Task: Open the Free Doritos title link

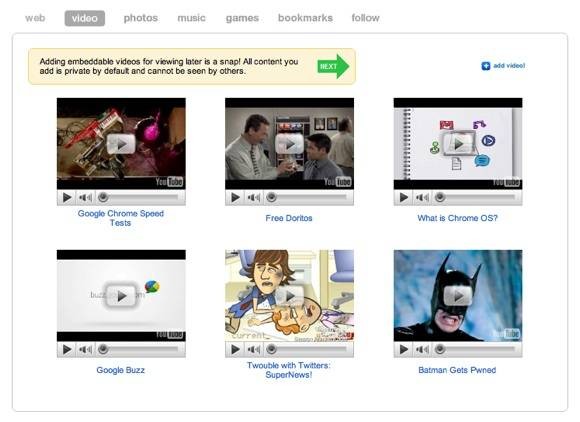Action: (289, 218)
